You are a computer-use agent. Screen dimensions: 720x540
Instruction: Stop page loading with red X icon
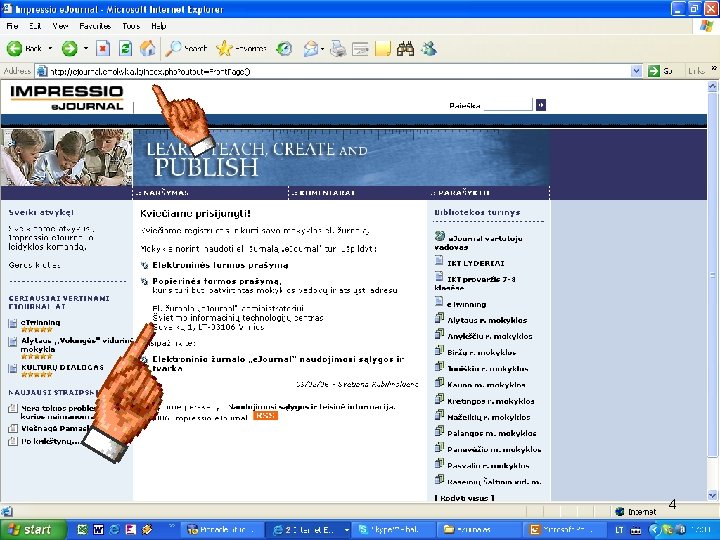103,48
